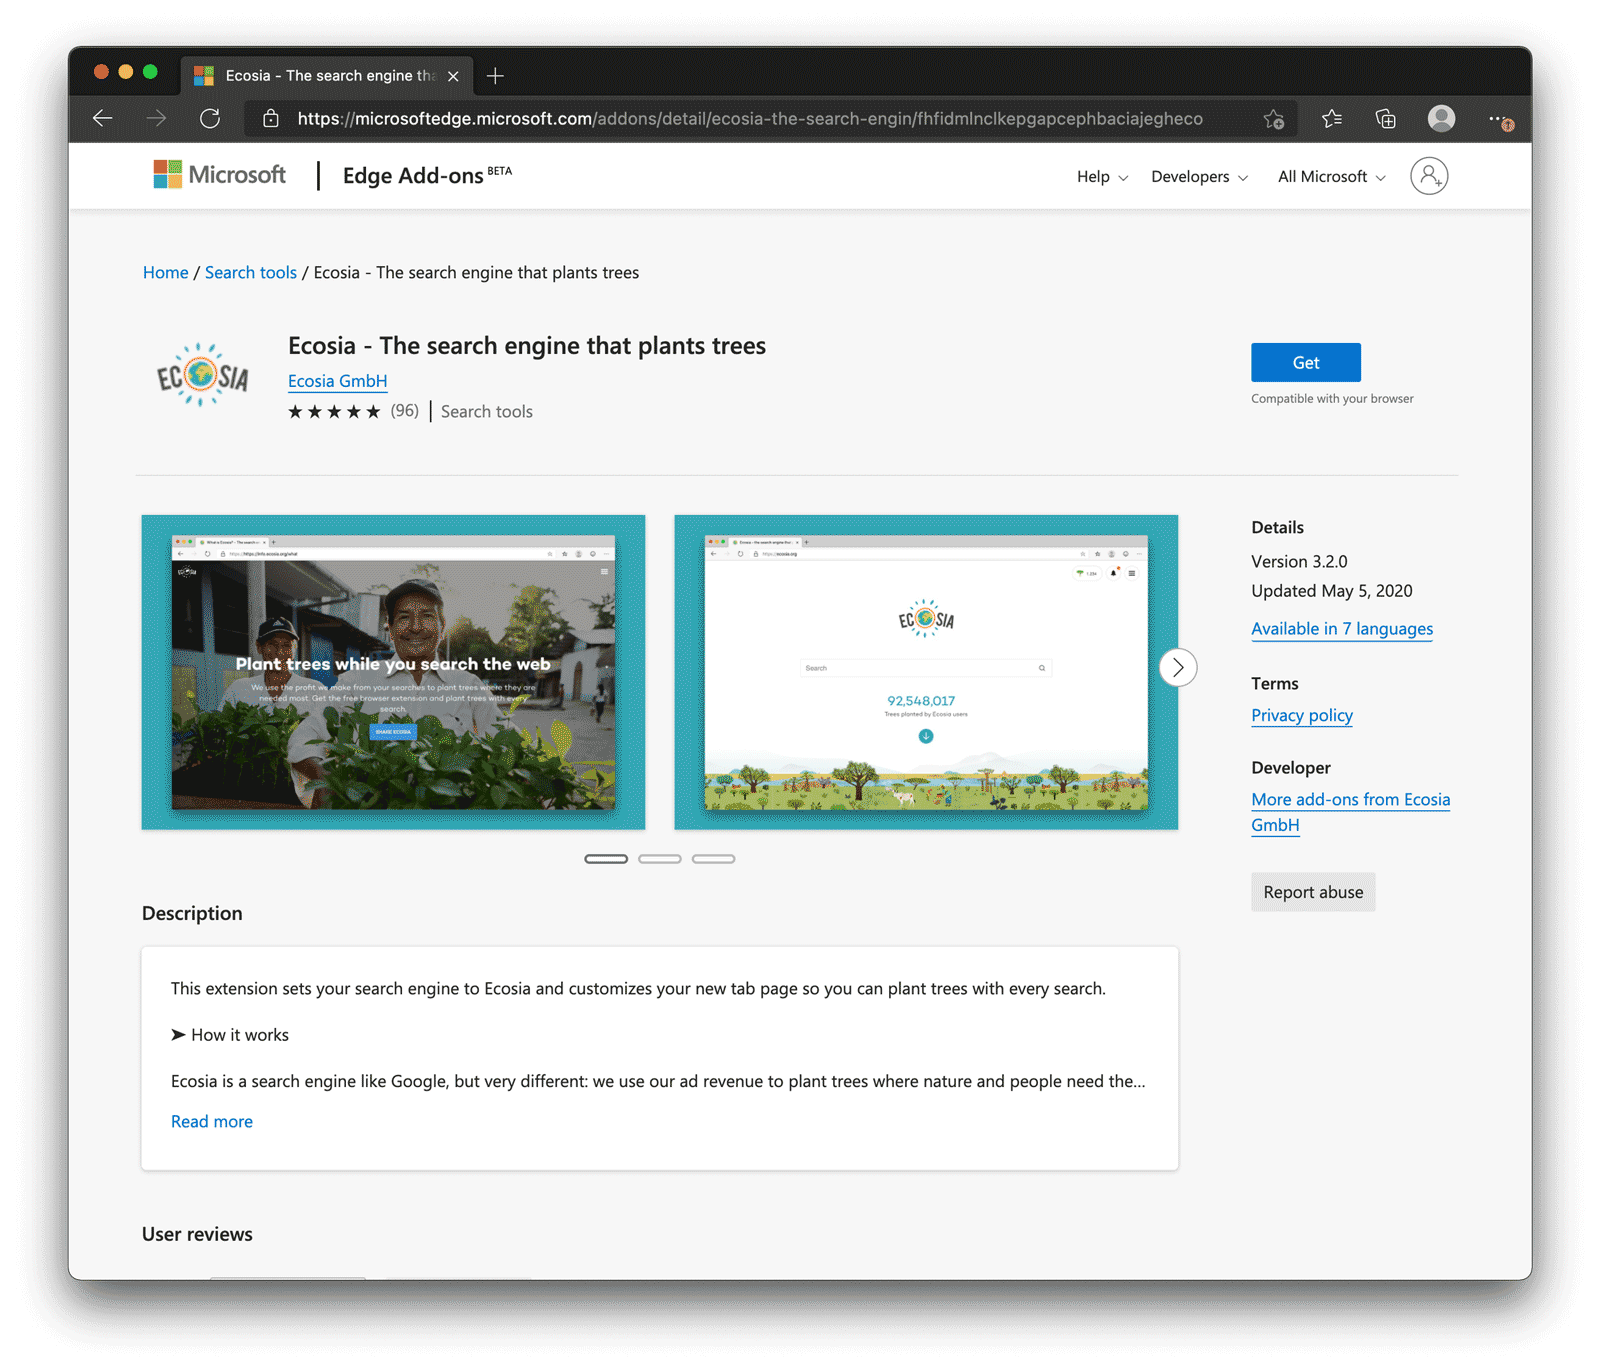Viewport: 1600px width, 1370px height.
Task: Click the How it works line
Action: (230, 1035)
